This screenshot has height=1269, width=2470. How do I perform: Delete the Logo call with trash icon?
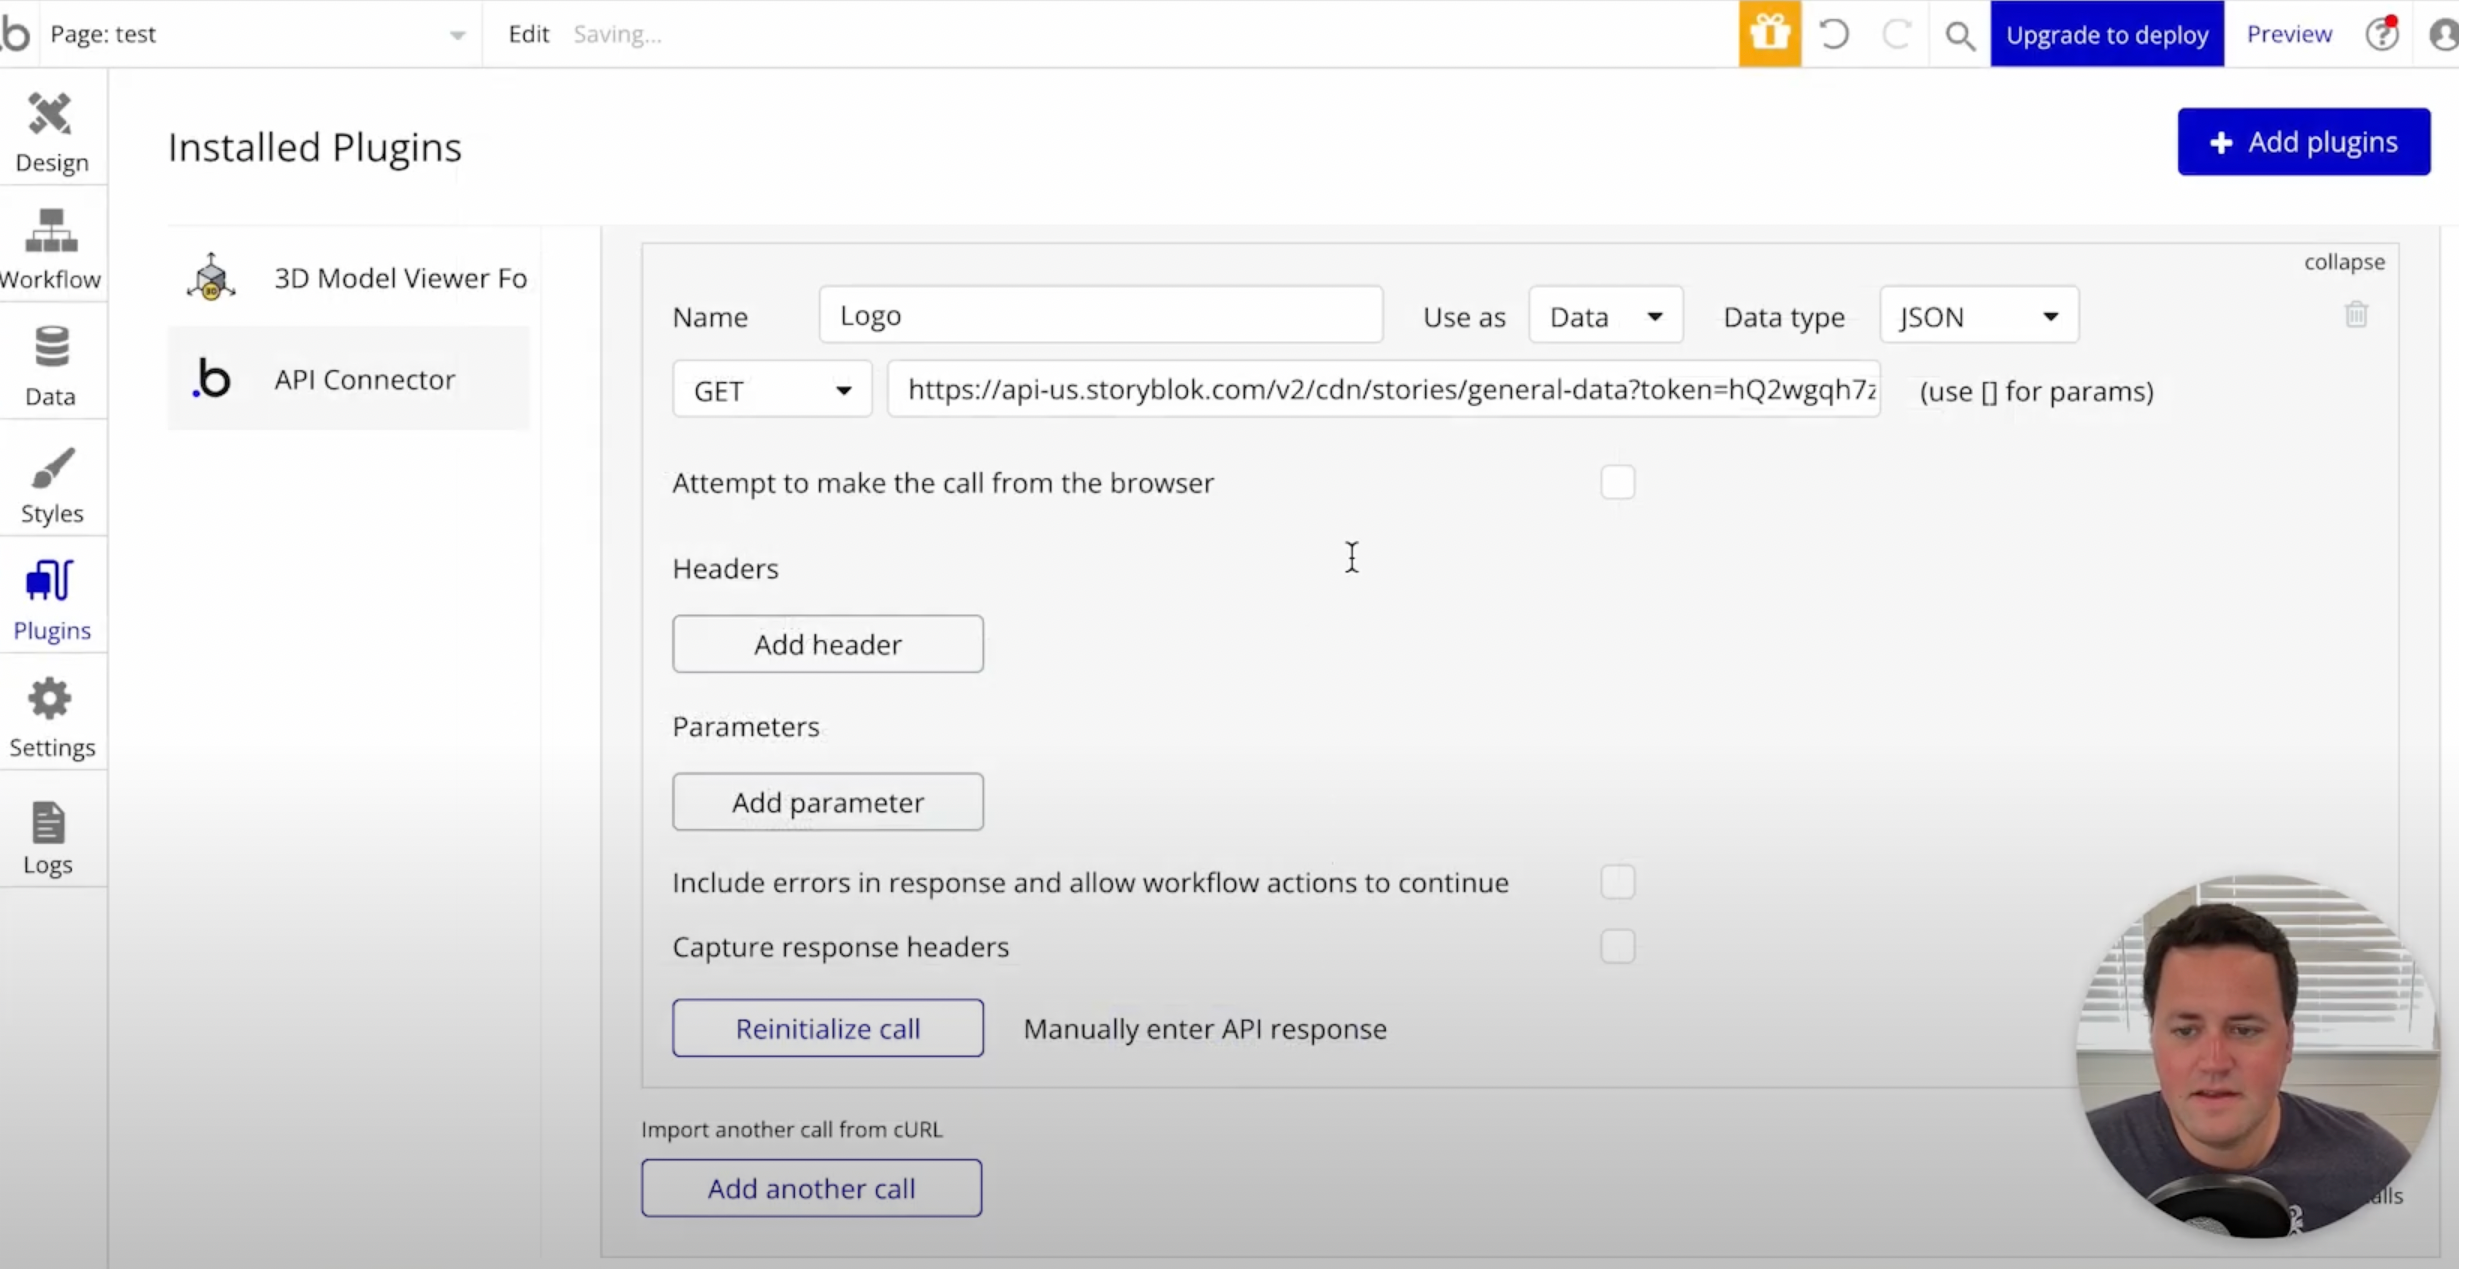point(2356,314)
